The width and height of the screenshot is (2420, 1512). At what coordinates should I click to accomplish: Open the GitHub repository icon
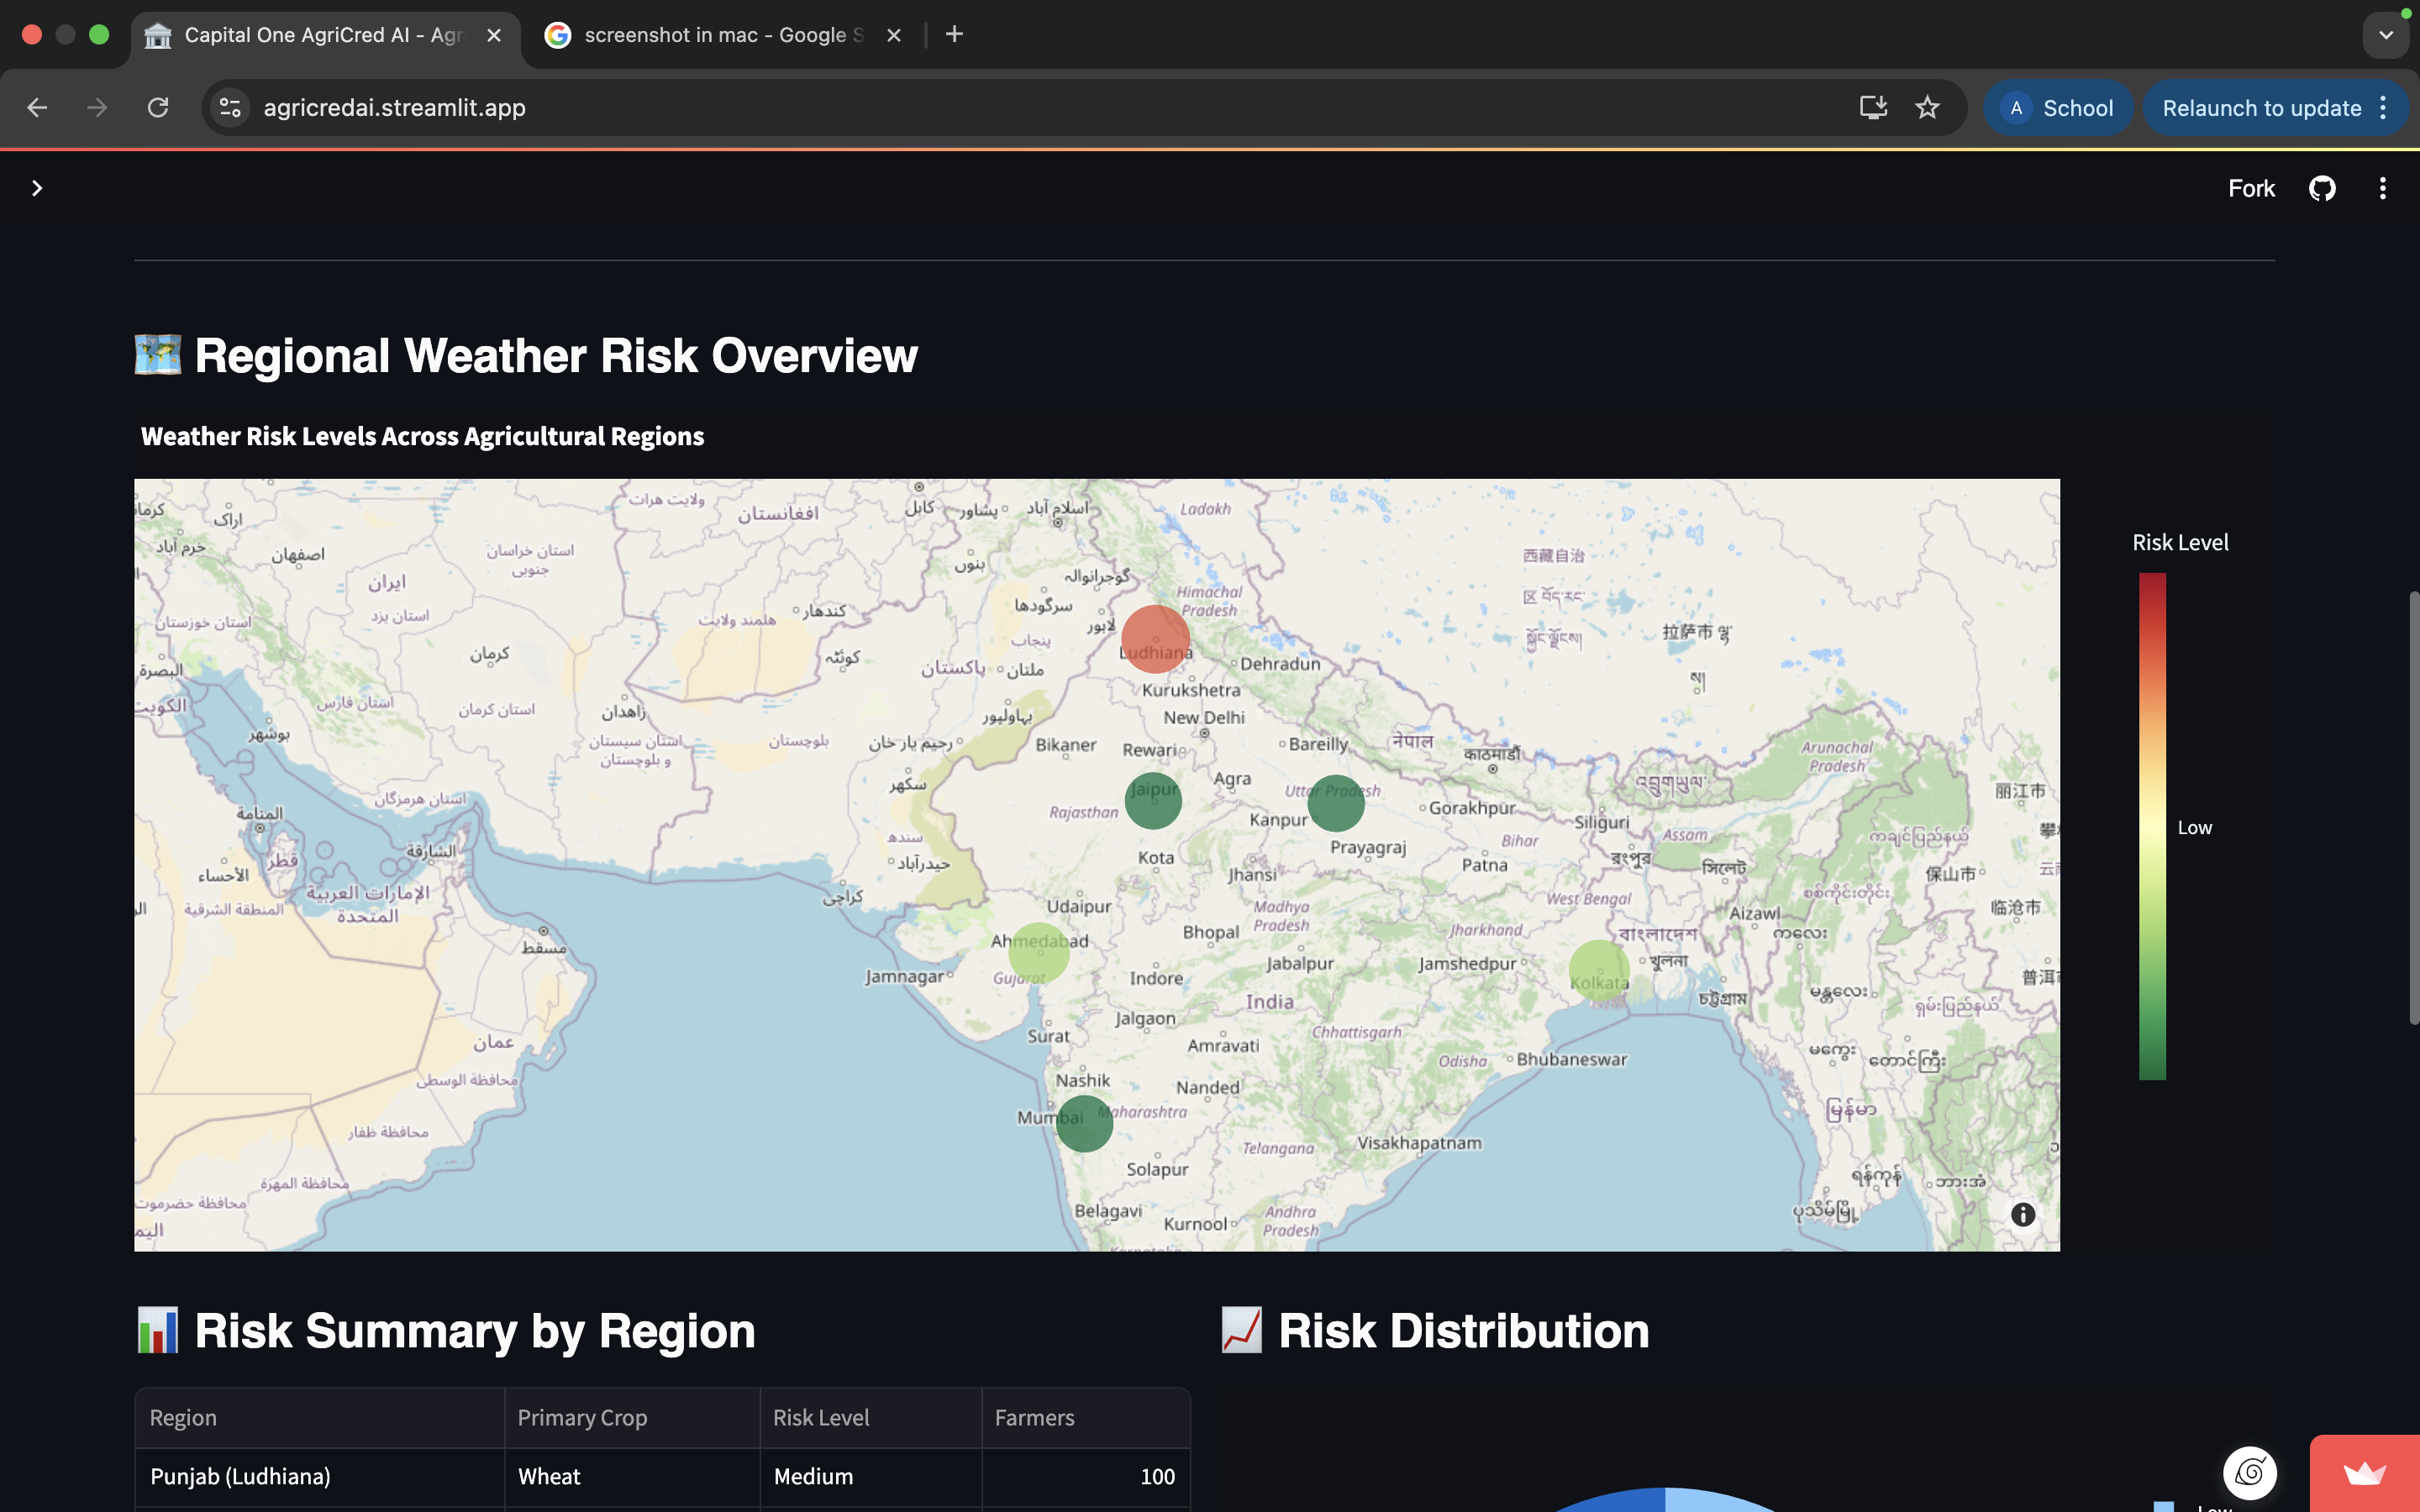(x=2321, y=188)
